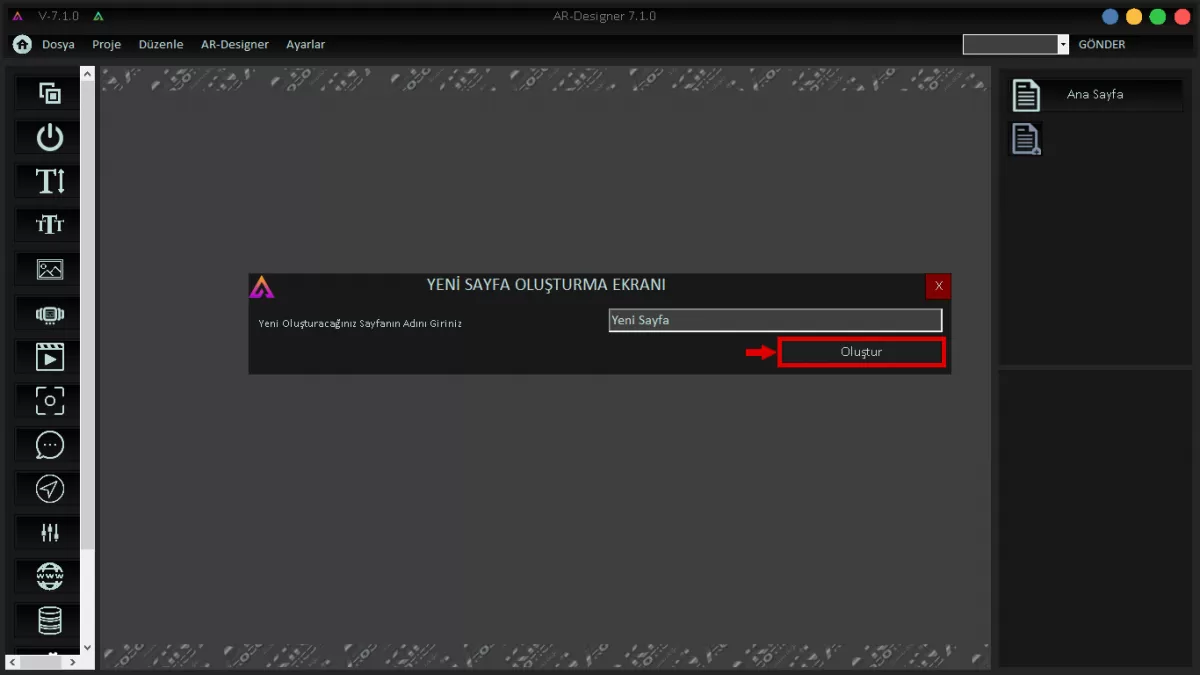
Task: Open the Proje menu
Action: click(x=106, y=45)
